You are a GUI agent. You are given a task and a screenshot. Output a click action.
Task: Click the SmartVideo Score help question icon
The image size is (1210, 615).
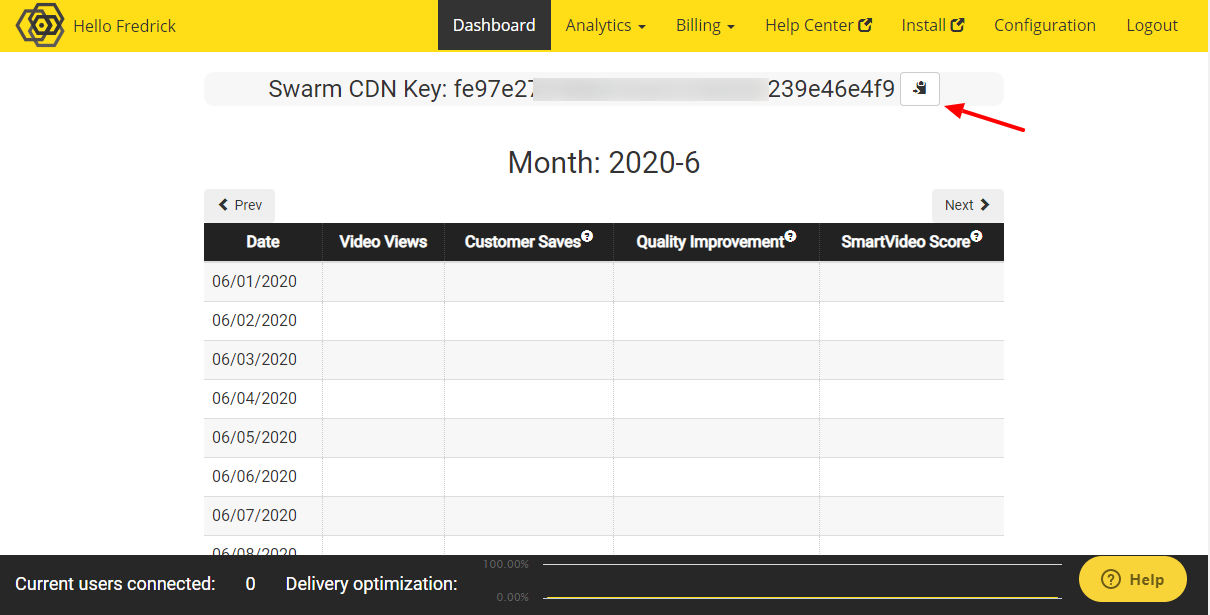(x=976, y=237)
